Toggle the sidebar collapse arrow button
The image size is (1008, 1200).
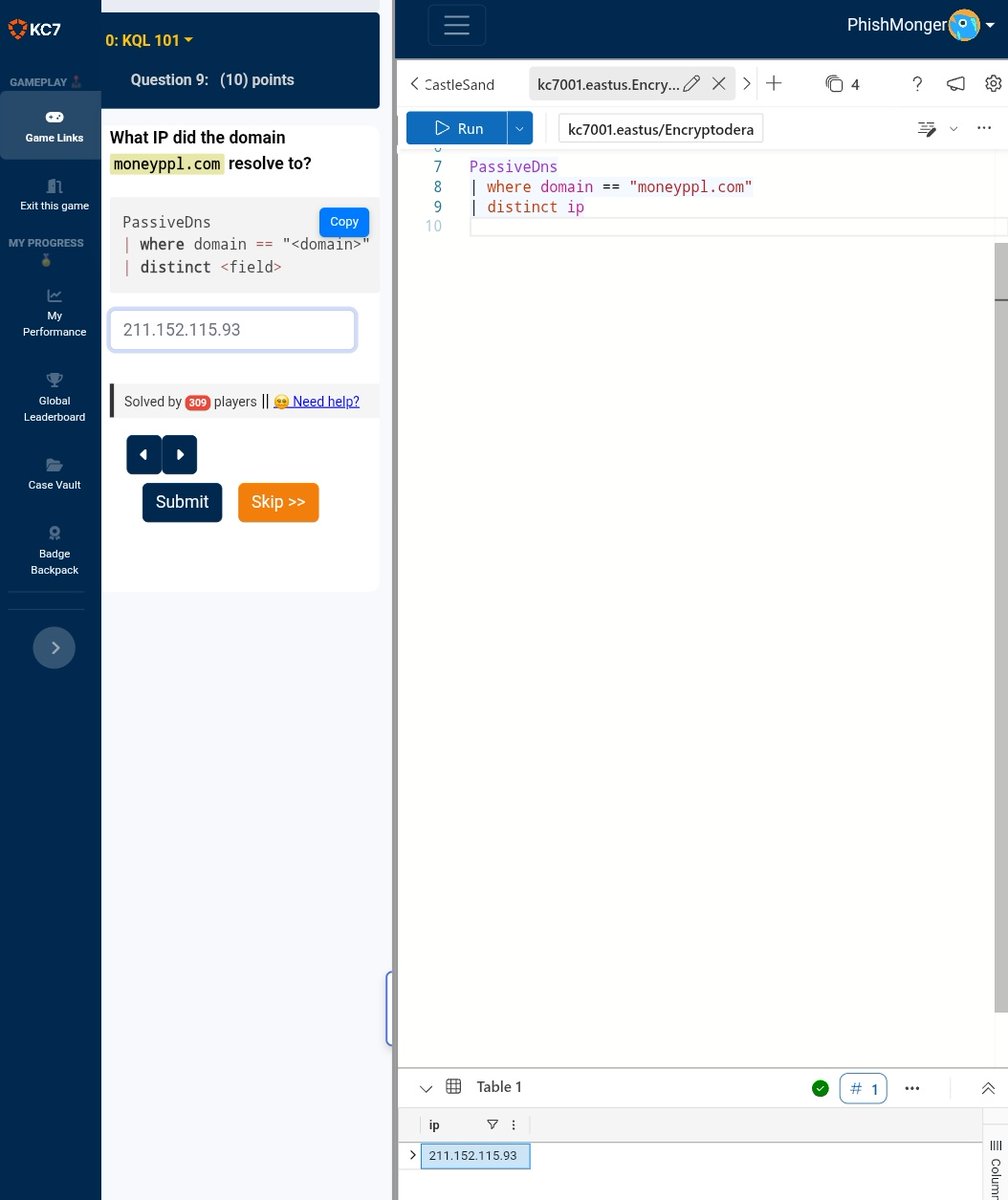point(54,647)
